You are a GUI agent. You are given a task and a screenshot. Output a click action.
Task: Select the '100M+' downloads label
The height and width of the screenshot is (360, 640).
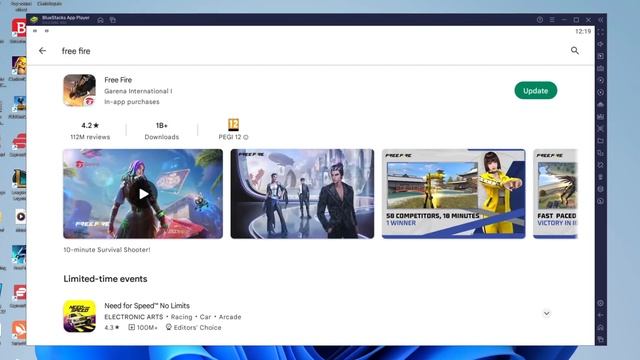(143, 327)
